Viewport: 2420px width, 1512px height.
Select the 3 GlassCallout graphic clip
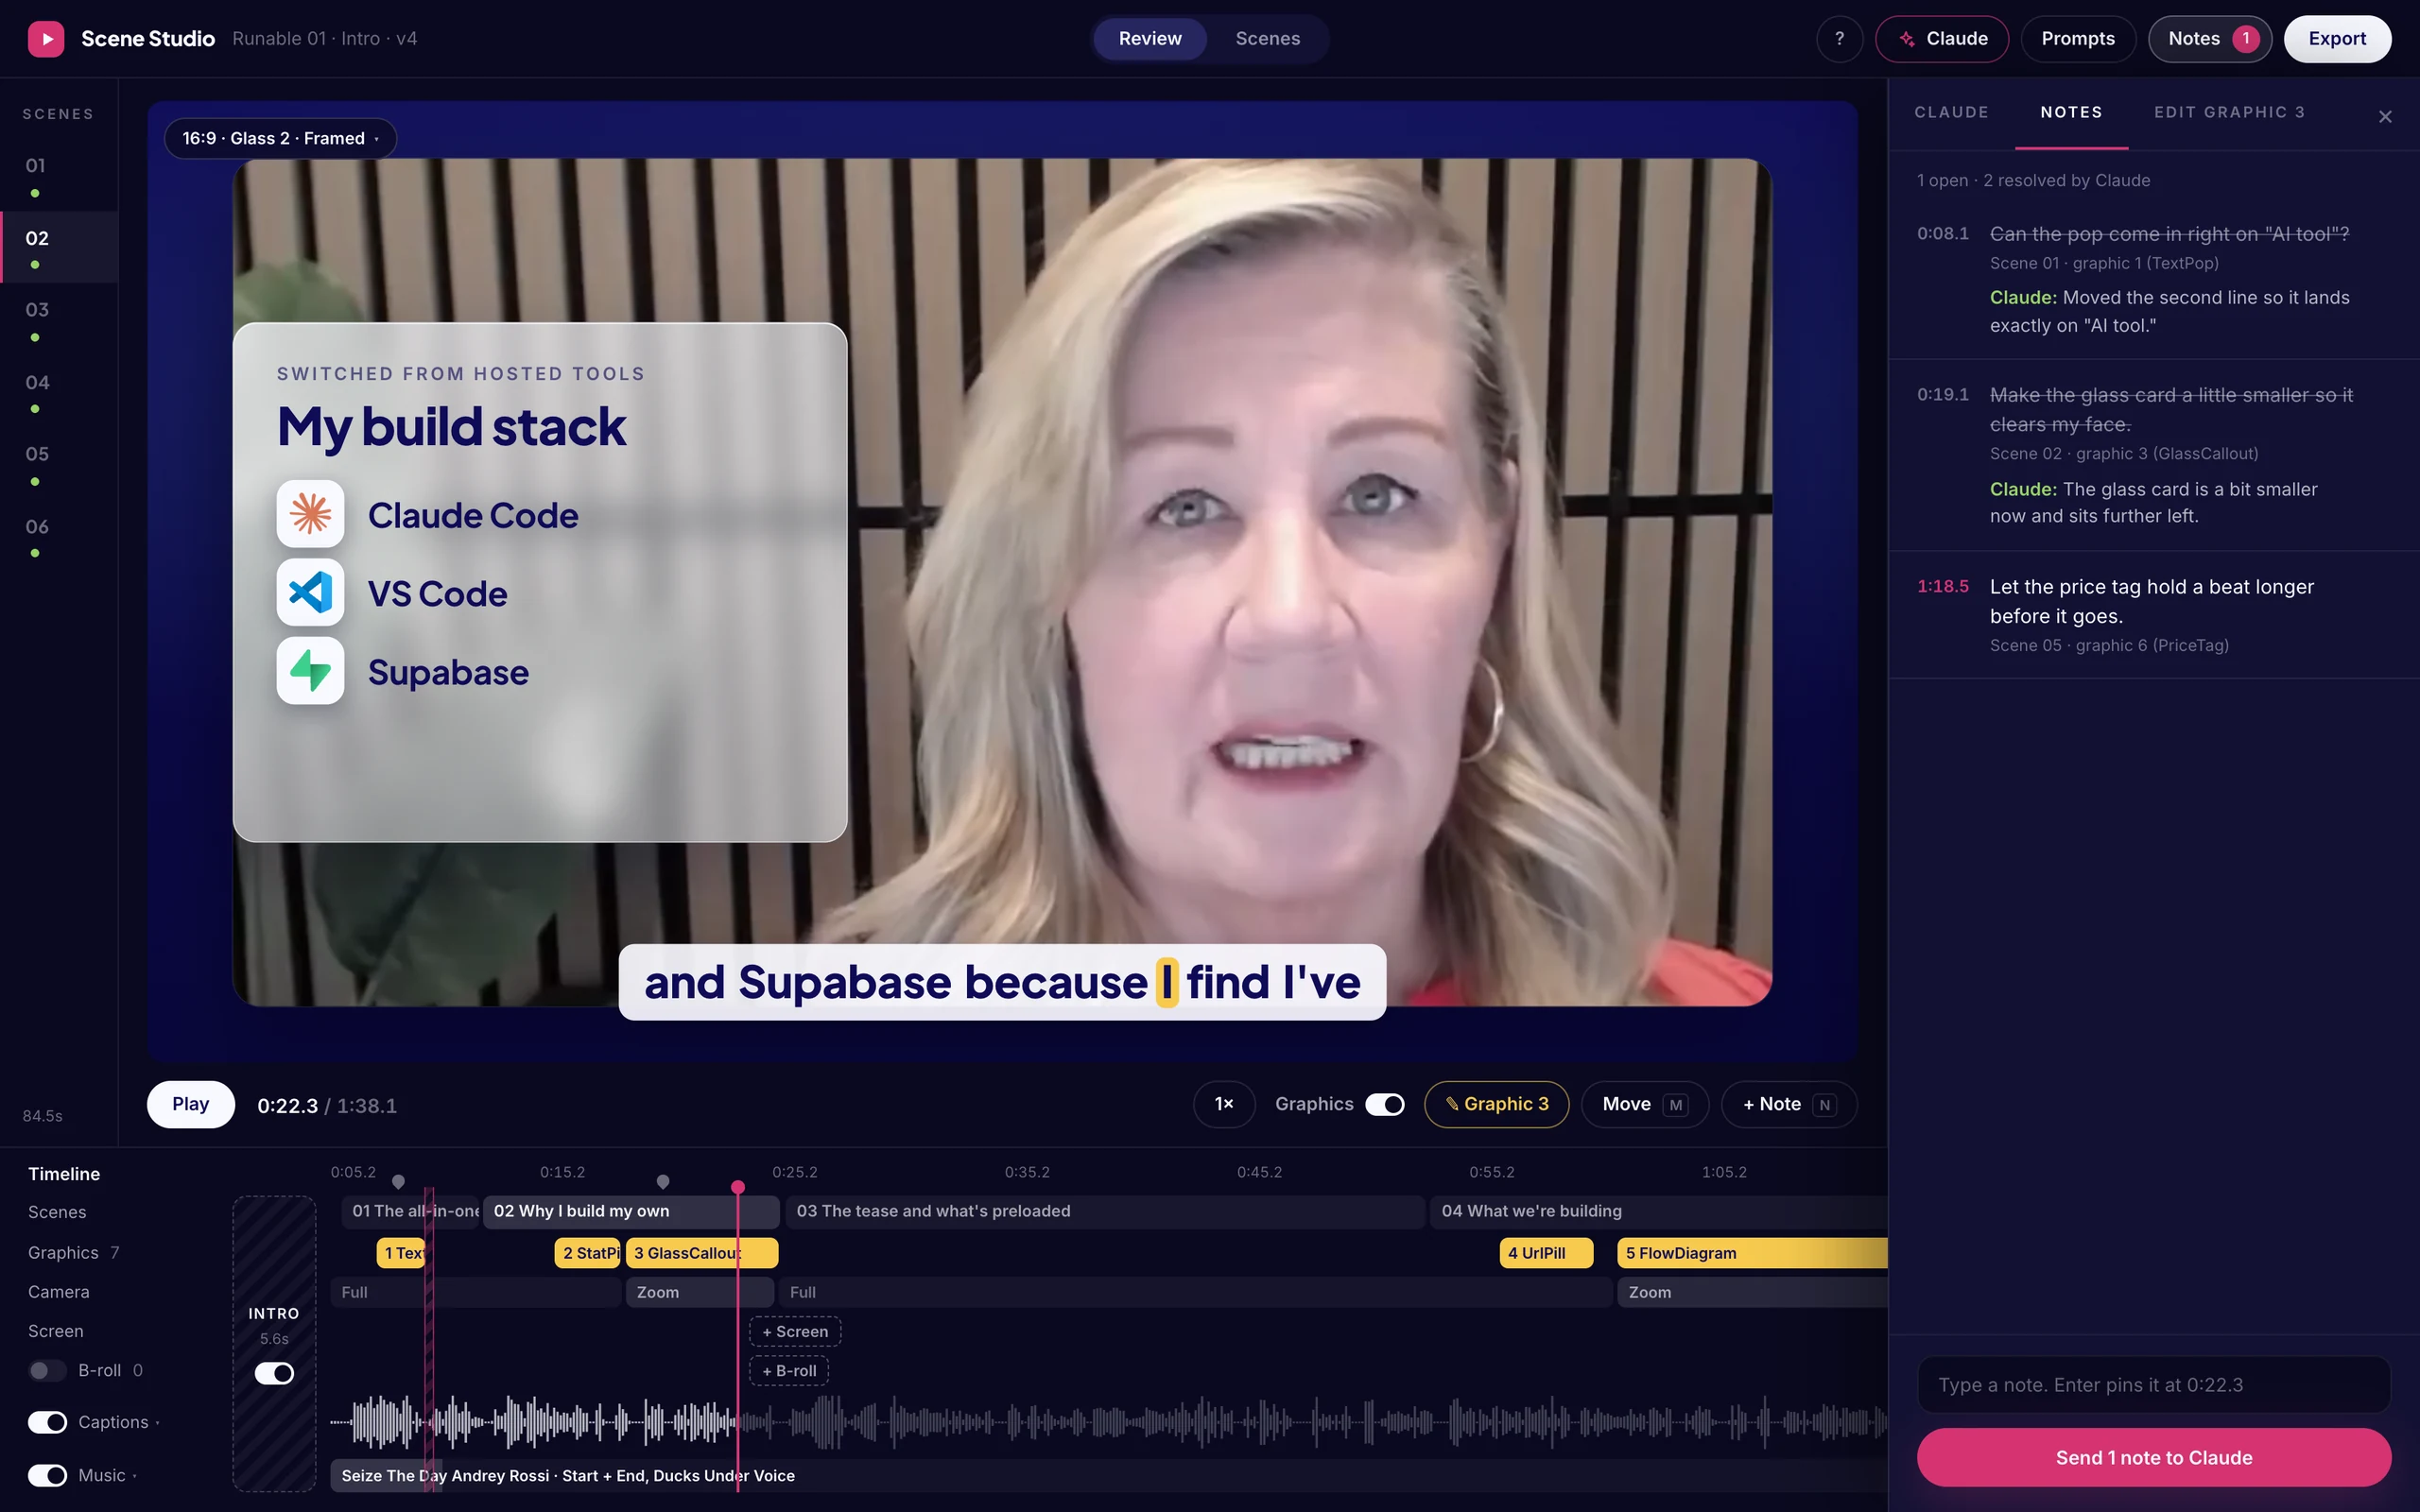point(702,1253)
